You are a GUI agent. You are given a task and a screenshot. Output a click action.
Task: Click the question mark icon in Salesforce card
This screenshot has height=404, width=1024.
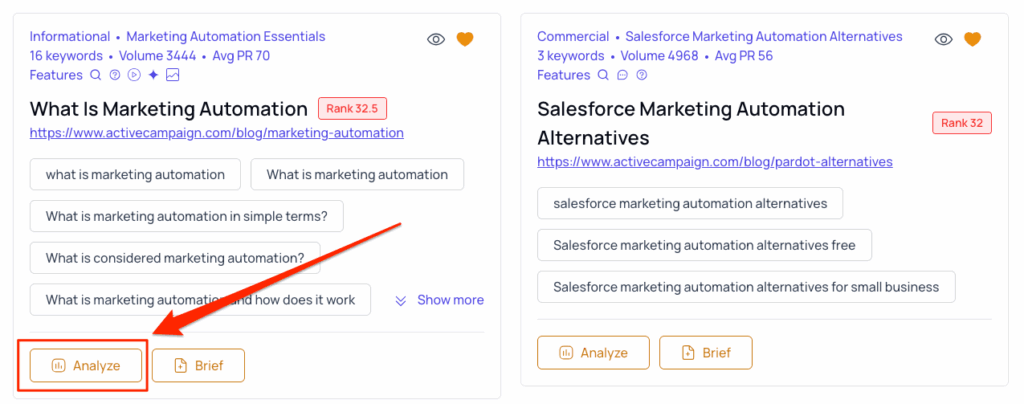click(641, 75)
